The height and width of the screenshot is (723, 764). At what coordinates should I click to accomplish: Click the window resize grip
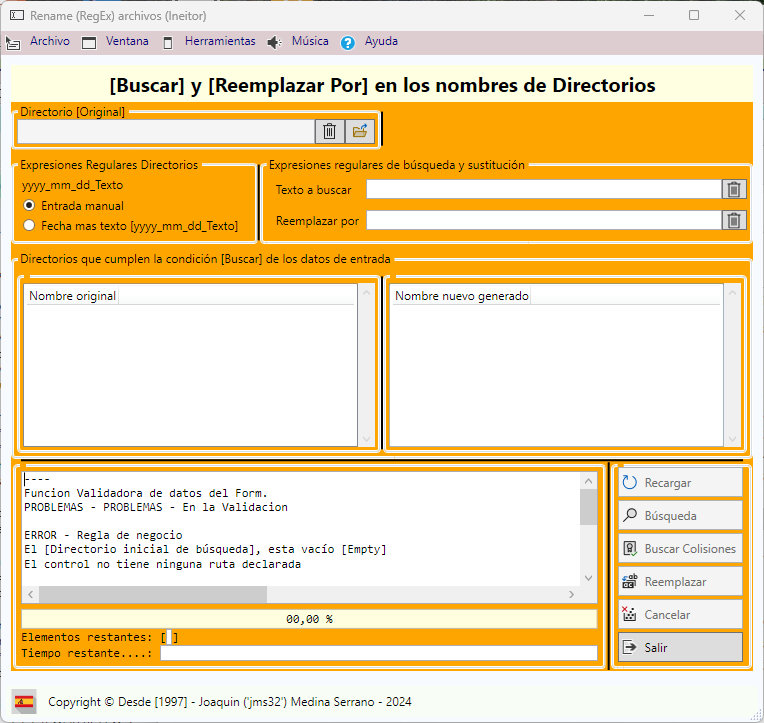pyautogui.click(x=756, y=715)
